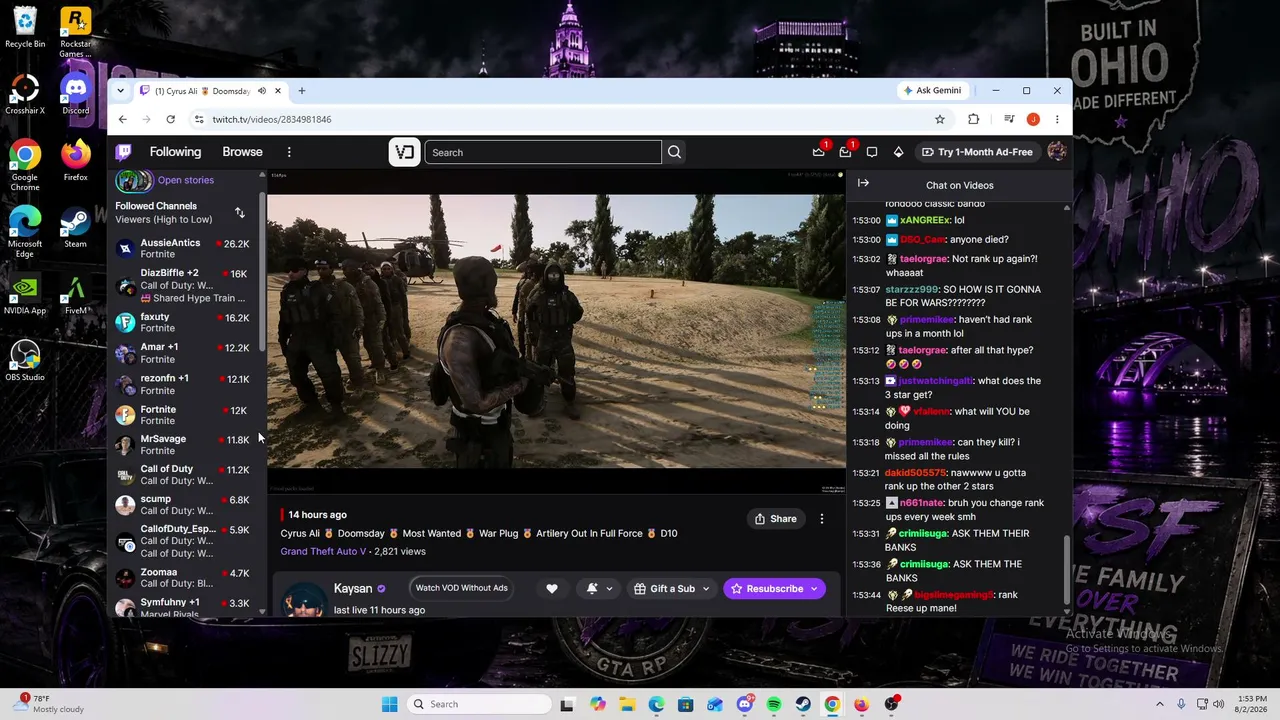
Task: Reload the Twitch page
Action: click(170, 119)
